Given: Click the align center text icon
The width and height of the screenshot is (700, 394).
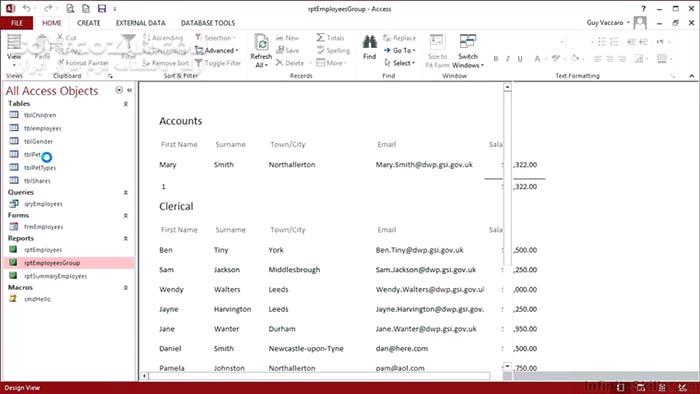Looking at the screenshot, I should coord(610,58).
